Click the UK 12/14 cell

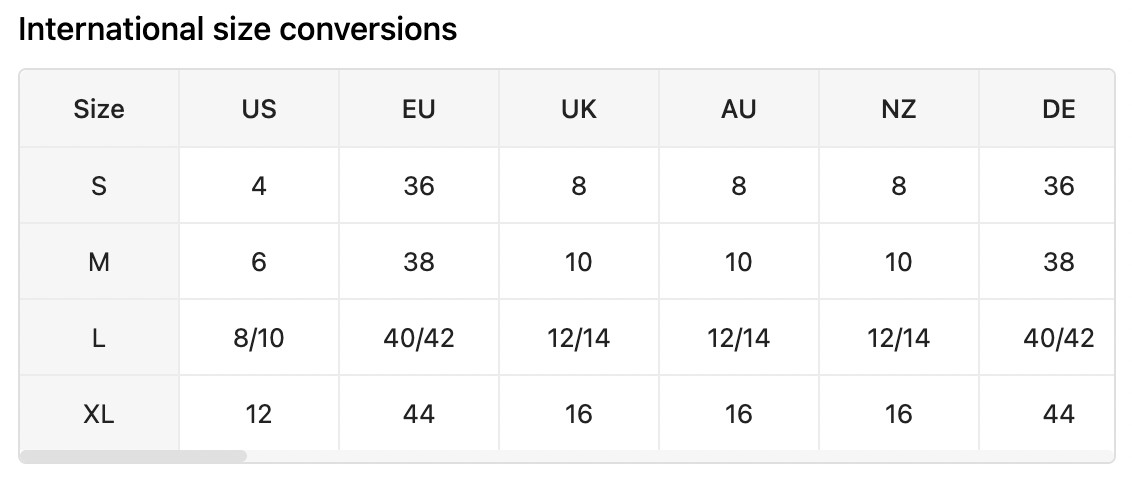pos(579,338)
